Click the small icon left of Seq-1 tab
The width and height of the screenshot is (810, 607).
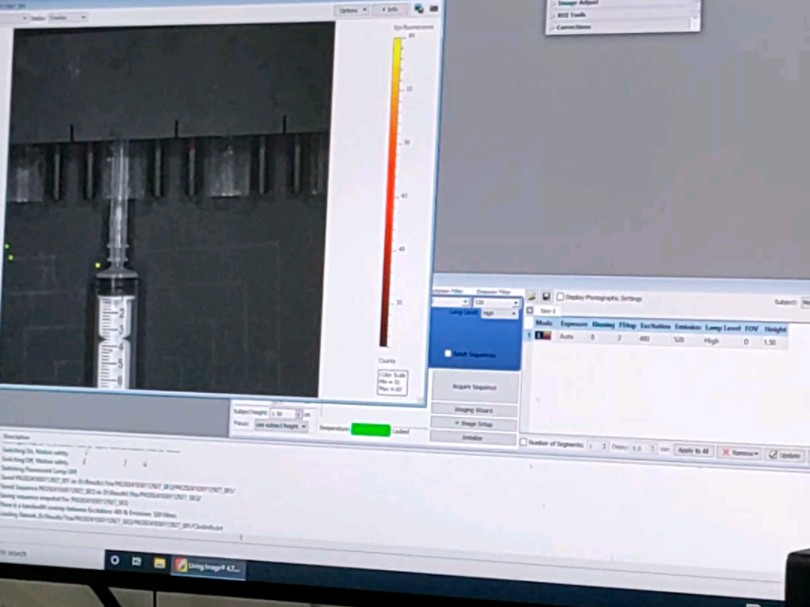[x=530, y=310]
